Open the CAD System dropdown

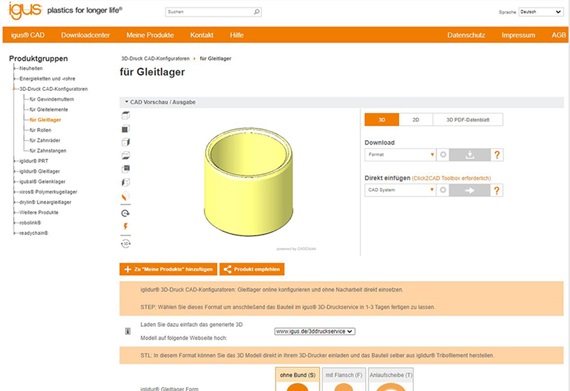point(400,190)
